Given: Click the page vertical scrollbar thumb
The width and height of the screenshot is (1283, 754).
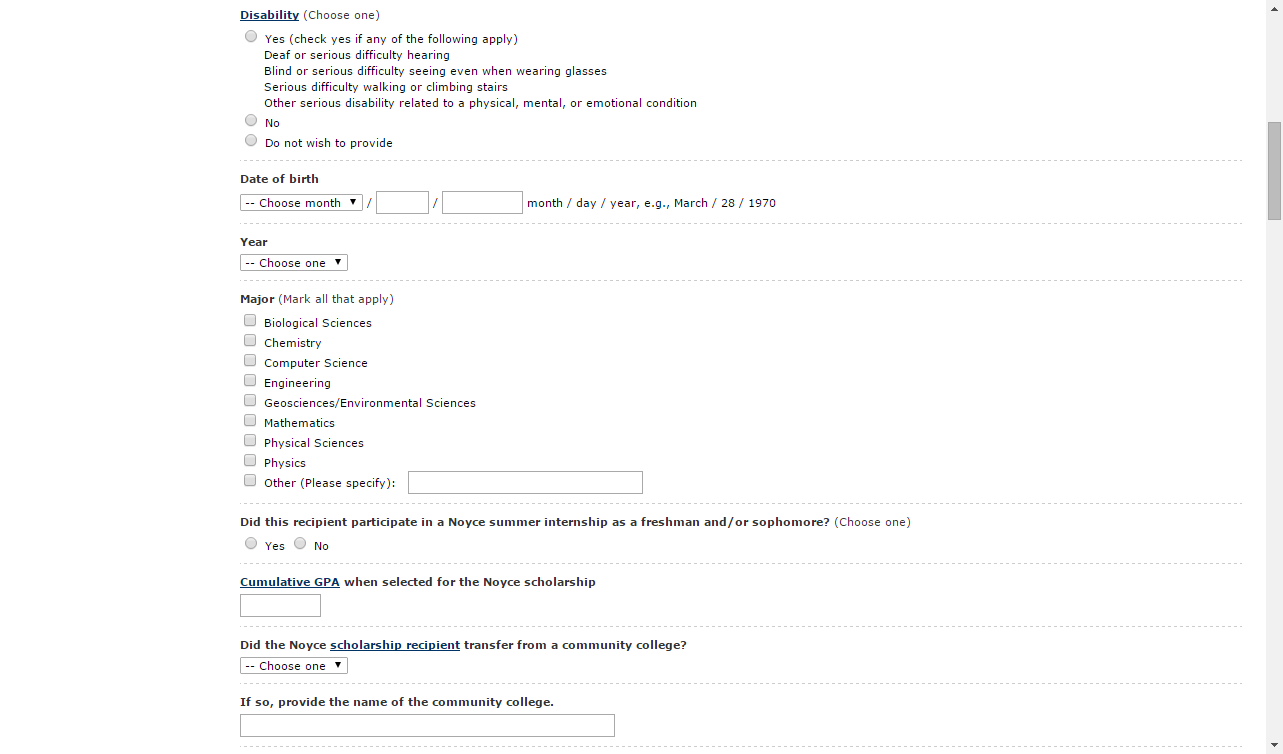Looking at the screenshot, I should pyautogui.click(x=1274, y=170).
